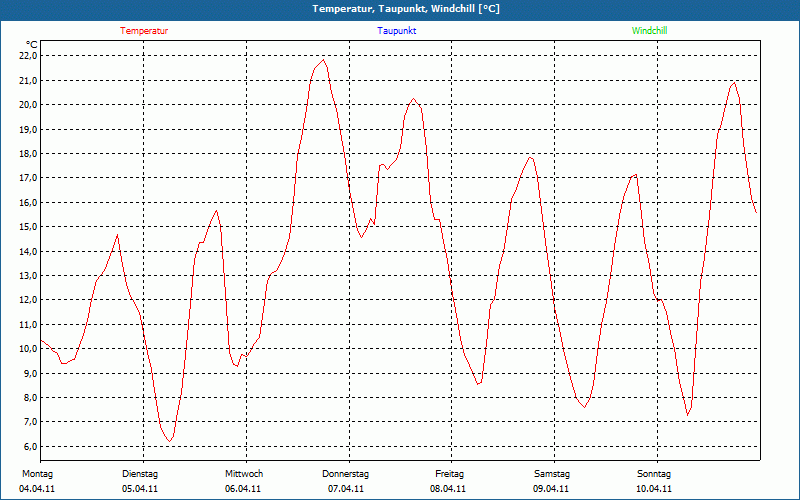Click the 10,0 y-axis value
This screenshot has width=800, height=500.
28,349
